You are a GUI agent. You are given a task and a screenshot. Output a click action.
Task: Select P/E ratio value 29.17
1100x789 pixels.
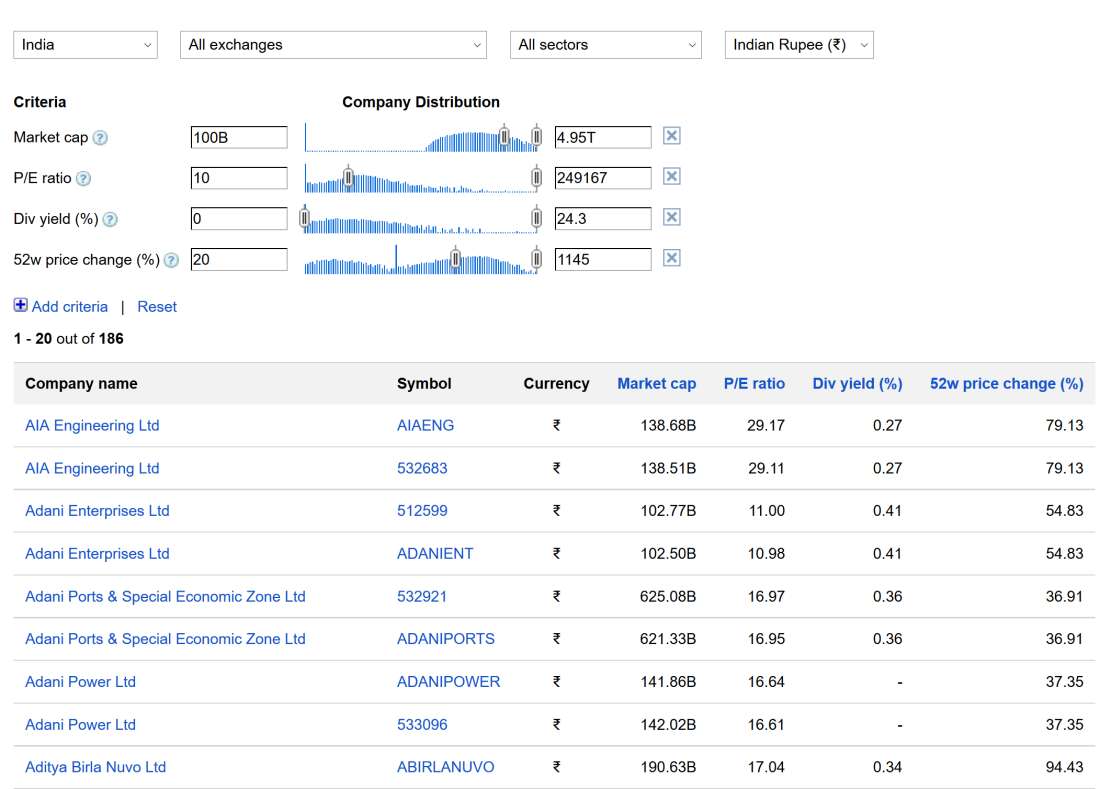pos(766,426)
